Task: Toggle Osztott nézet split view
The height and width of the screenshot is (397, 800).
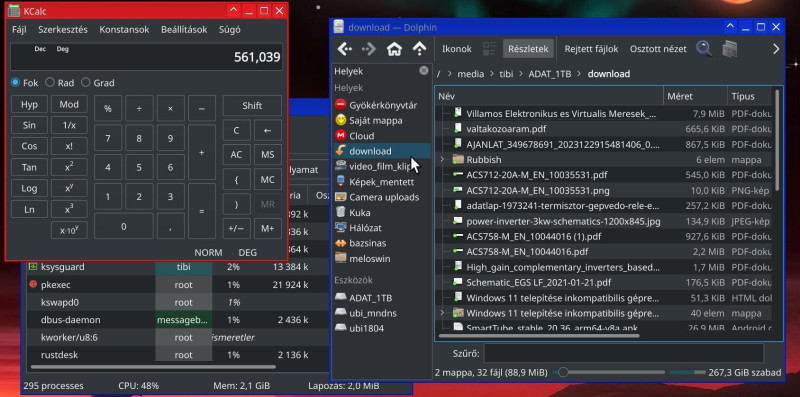Action: [x=658, y=49]
